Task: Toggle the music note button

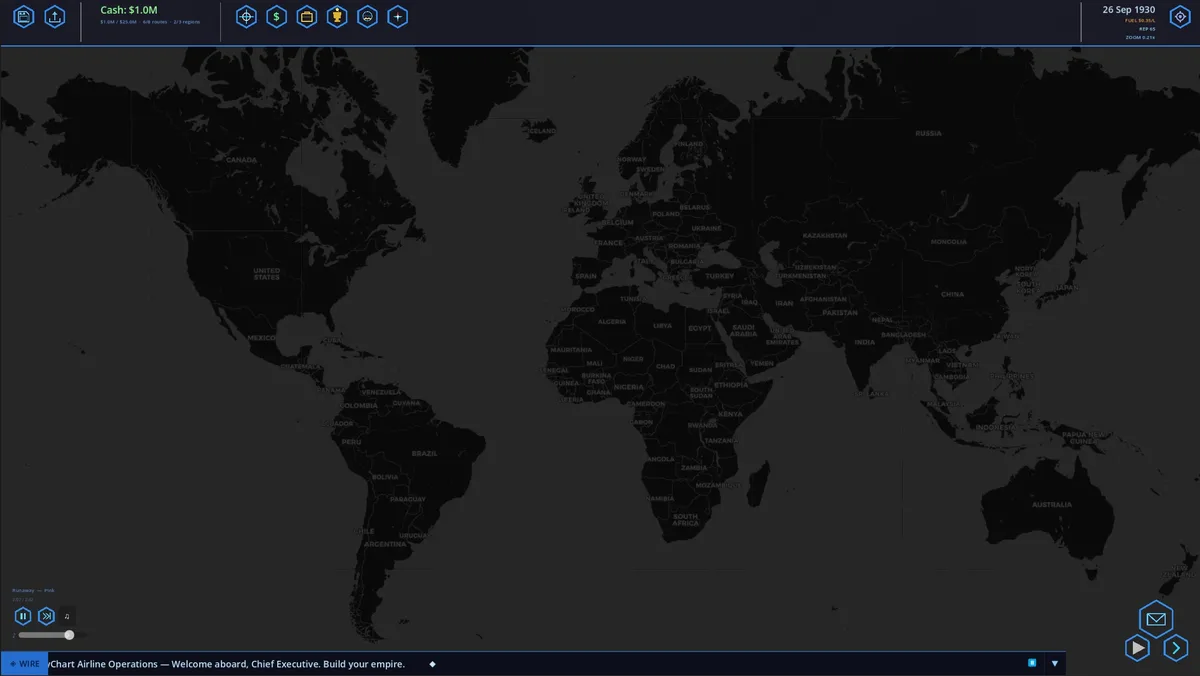Action: pyautogui.click(x=67, y=616)
